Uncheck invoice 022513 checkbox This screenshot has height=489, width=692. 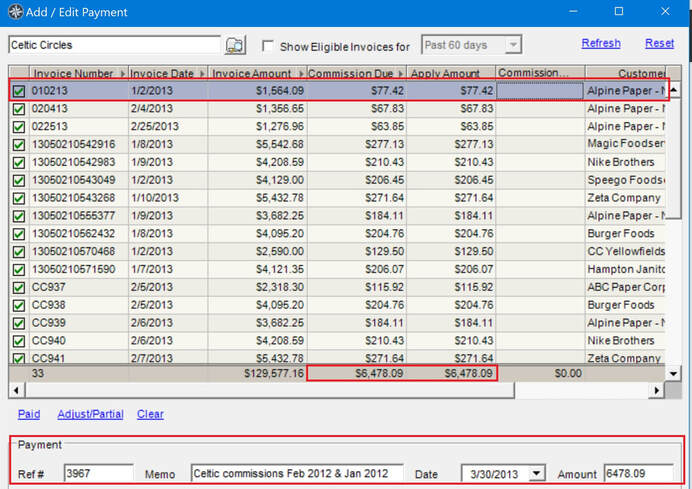19,127
